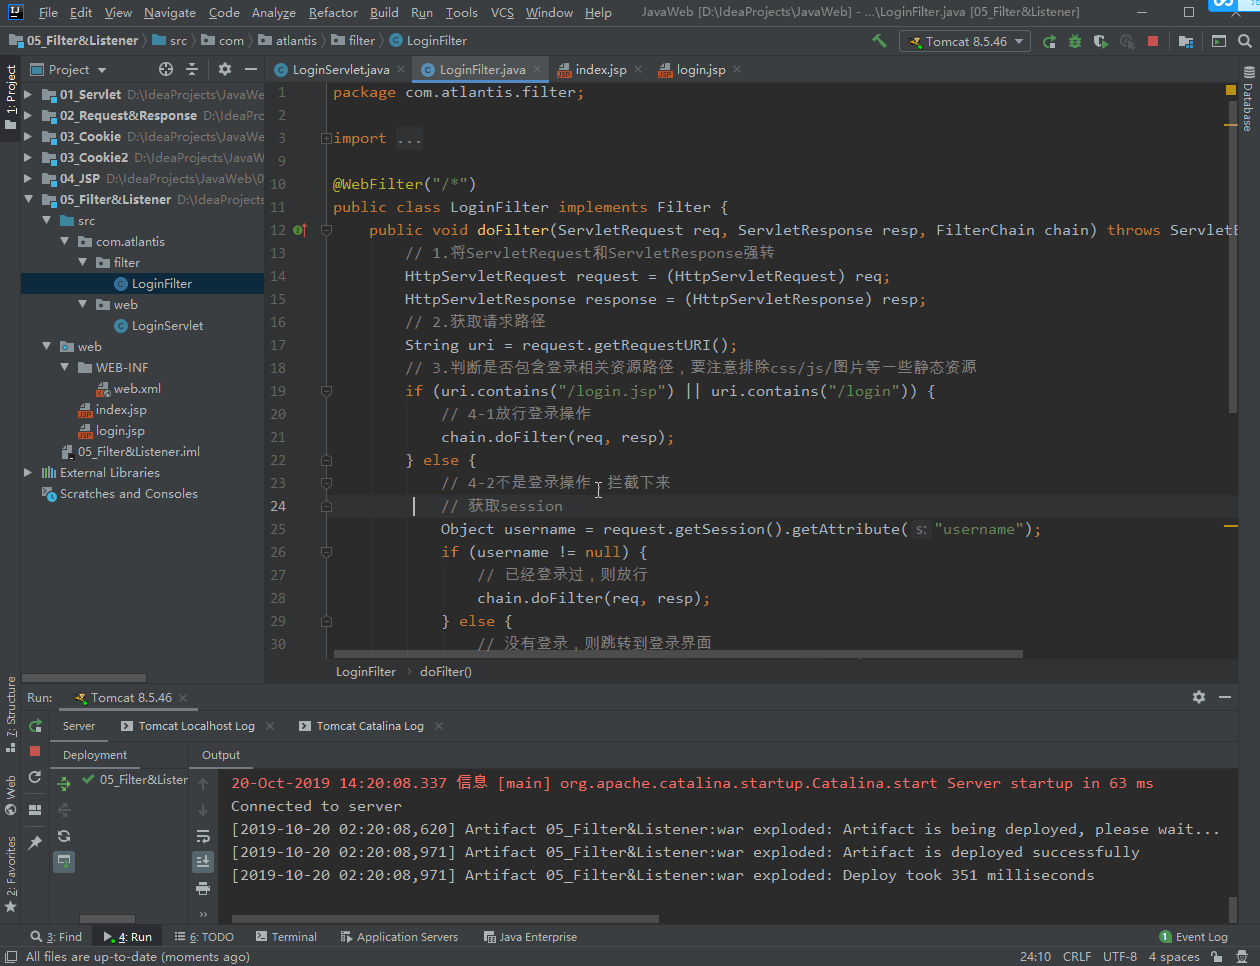Click the CRLF line separator widget

click(1077, 957)
